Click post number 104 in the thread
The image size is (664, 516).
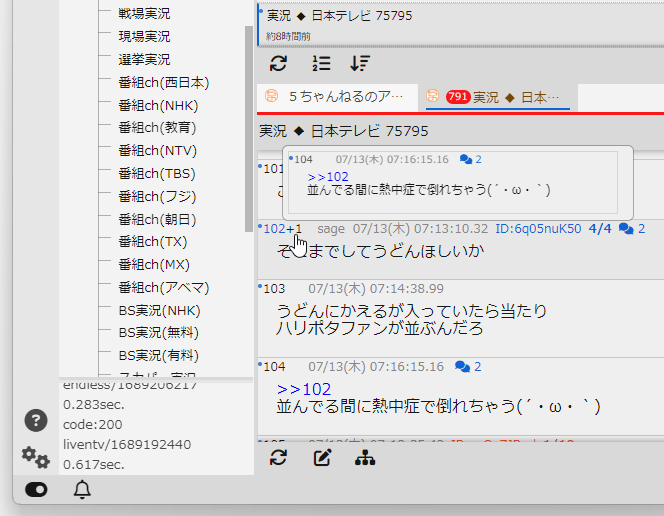pos(274,367)
